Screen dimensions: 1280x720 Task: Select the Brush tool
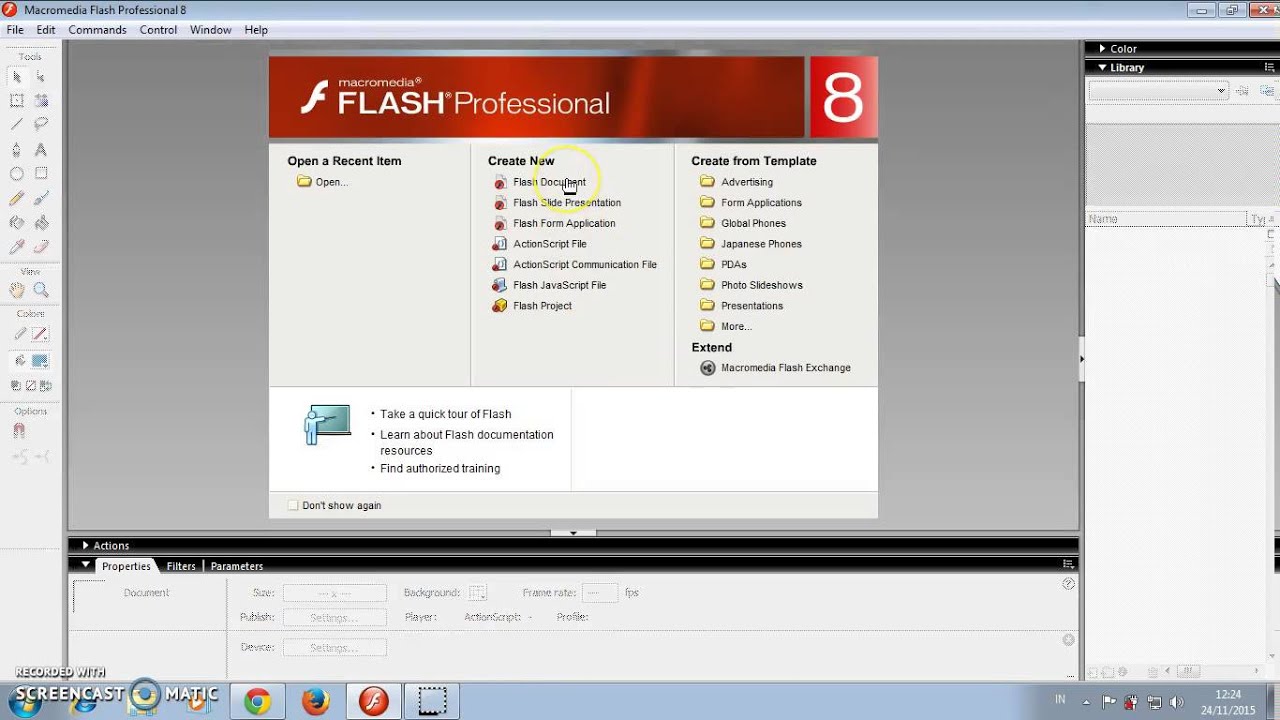(41, 198)
